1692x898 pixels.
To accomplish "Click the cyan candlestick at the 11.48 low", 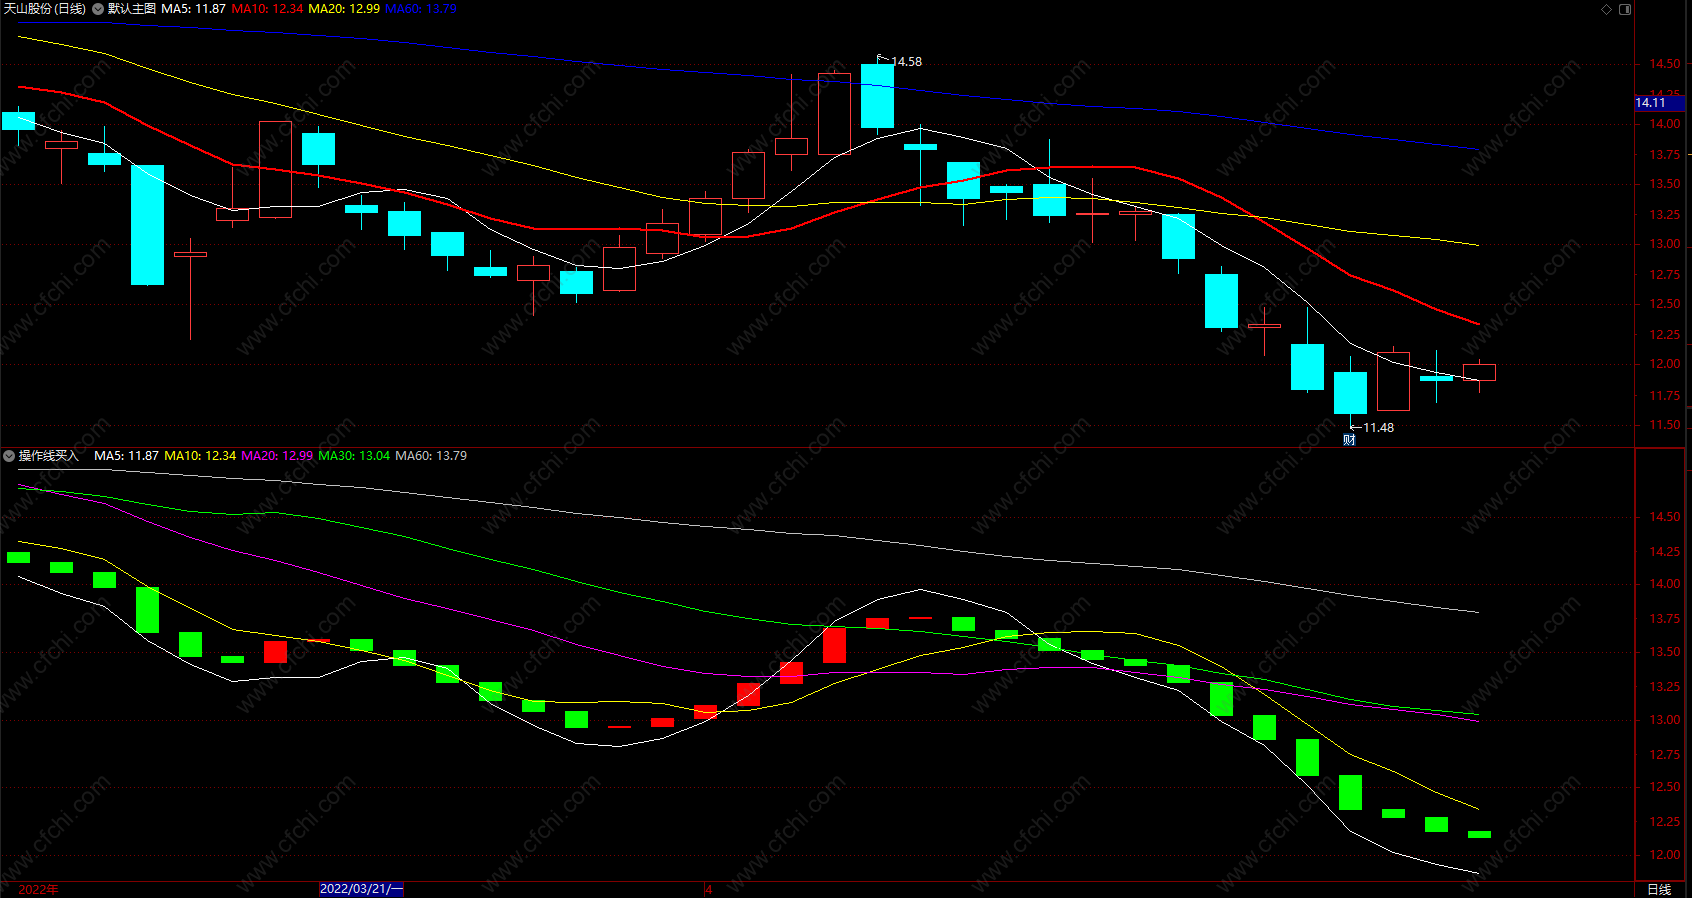I will [1350, 392].
